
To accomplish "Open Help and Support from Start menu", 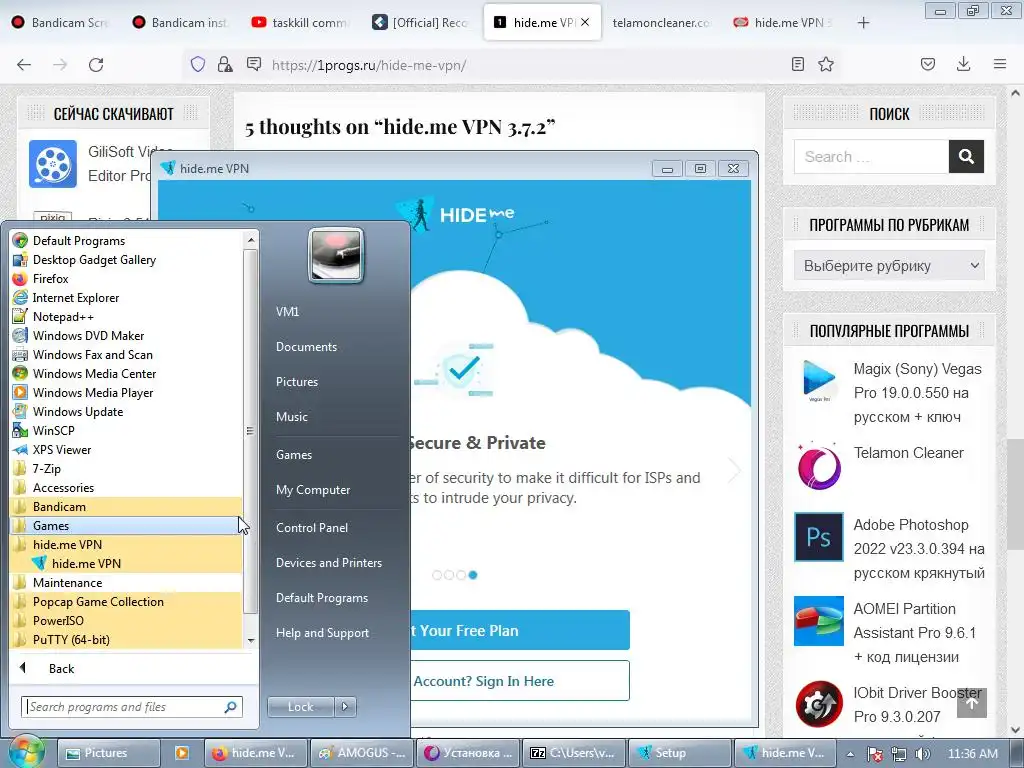I will (322, 633).
